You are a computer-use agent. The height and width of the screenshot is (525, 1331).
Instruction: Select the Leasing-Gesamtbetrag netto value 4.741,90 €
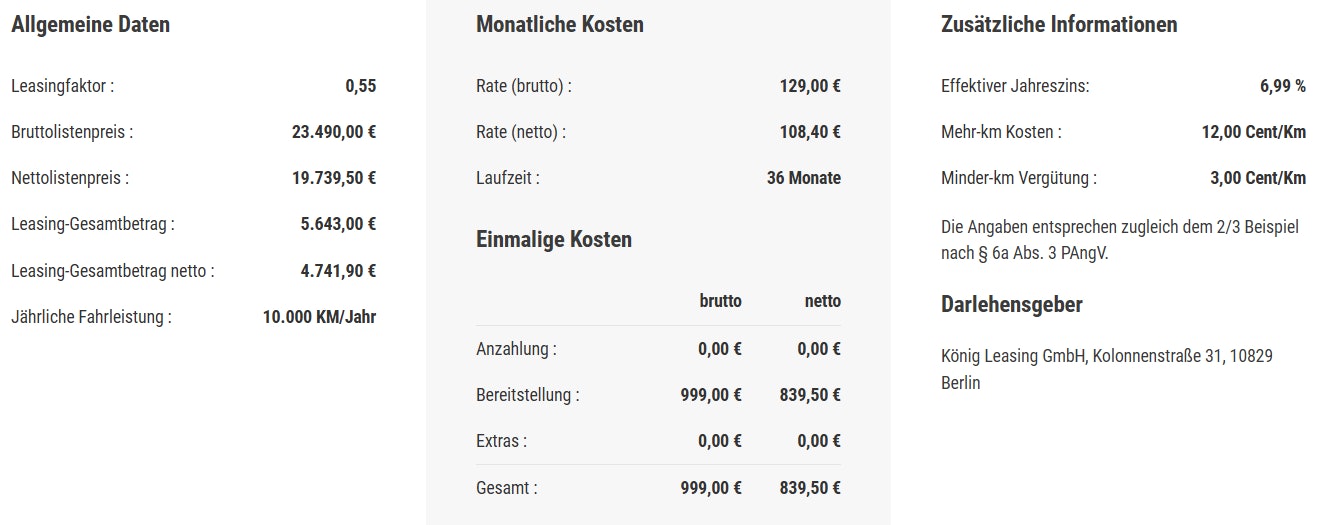338,271
